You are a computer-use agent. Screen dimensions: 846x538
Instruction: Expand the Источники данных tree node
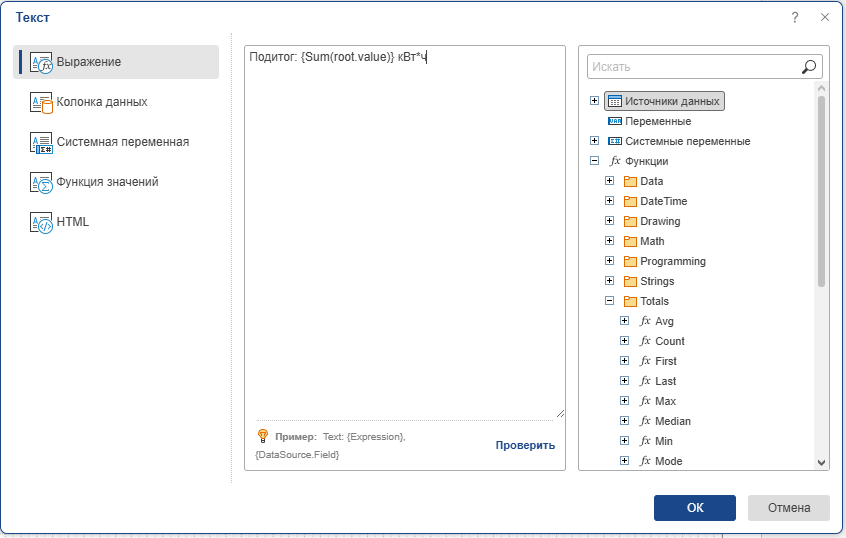pyautogui.click(x=594, y=101)
